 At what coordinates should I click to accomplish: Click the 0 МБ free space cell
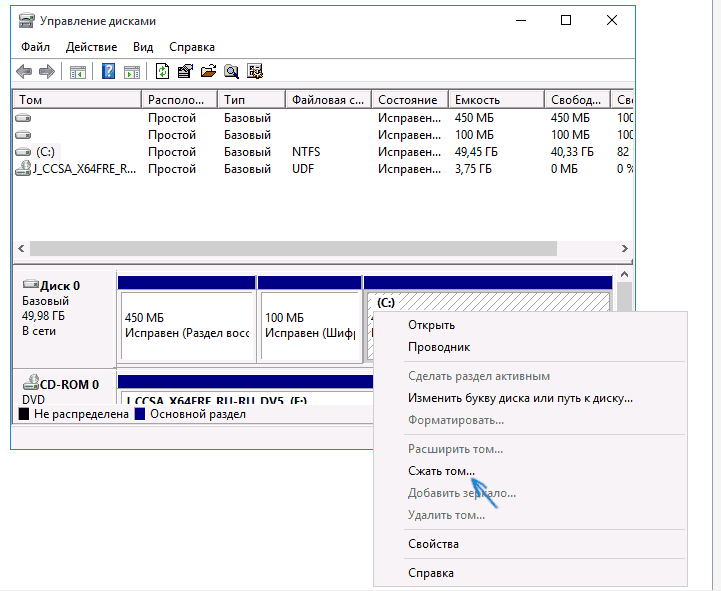564,169
